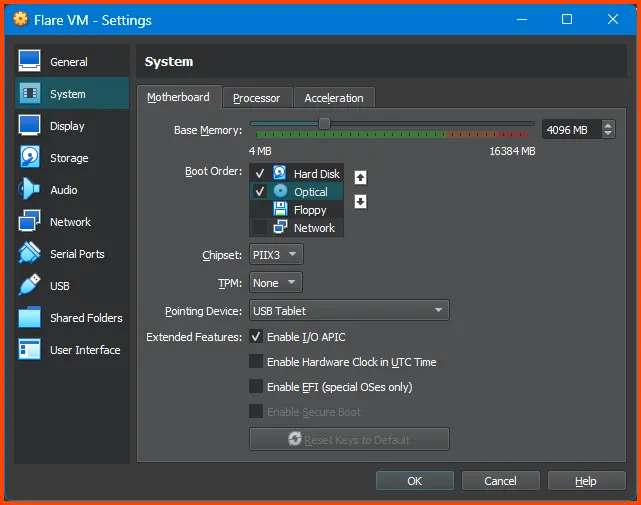
Task: Click the Flare VM gear icon in title bar
Action: pyautogui.click(x=20, y=19)
